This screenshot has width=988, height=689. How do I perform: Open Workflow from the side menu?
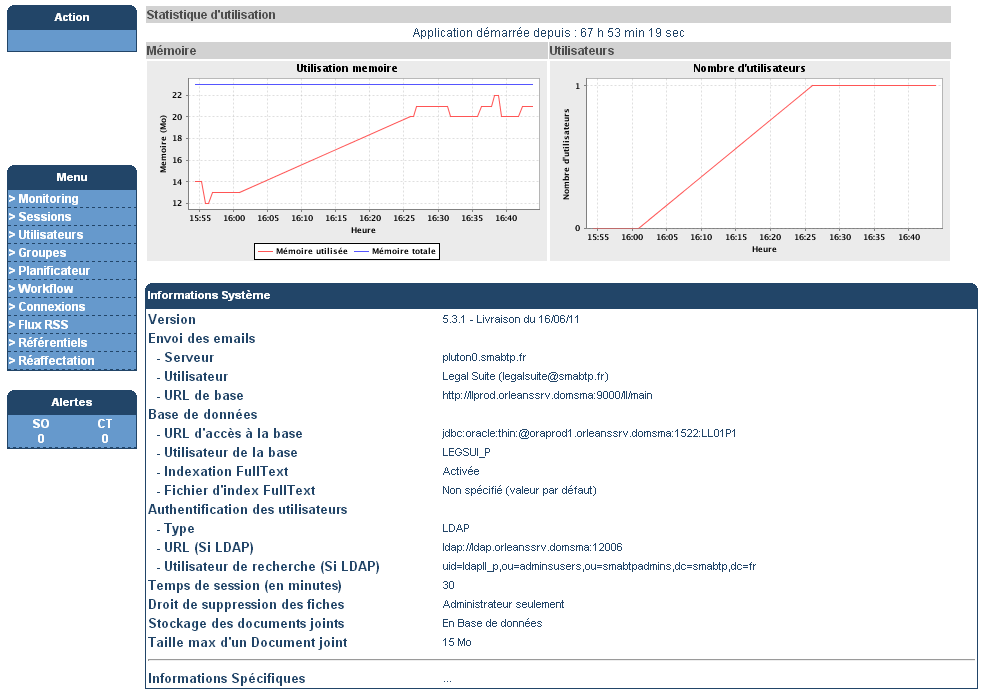(x=72, y=289)
